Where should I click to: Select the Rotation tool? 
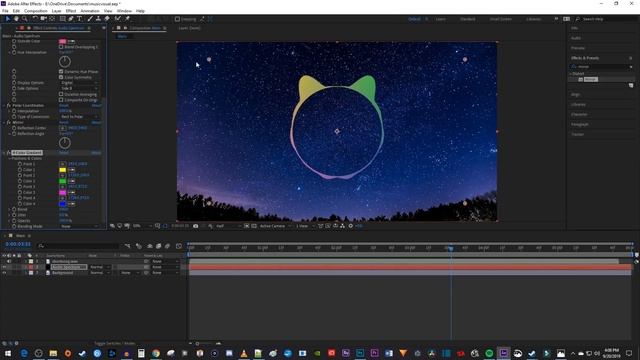click(x=35, y=19)
